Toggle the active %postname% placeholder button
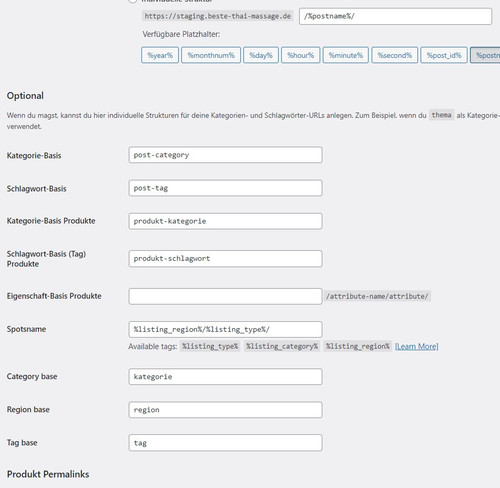500x488 pixels. [x=485, y=55]
